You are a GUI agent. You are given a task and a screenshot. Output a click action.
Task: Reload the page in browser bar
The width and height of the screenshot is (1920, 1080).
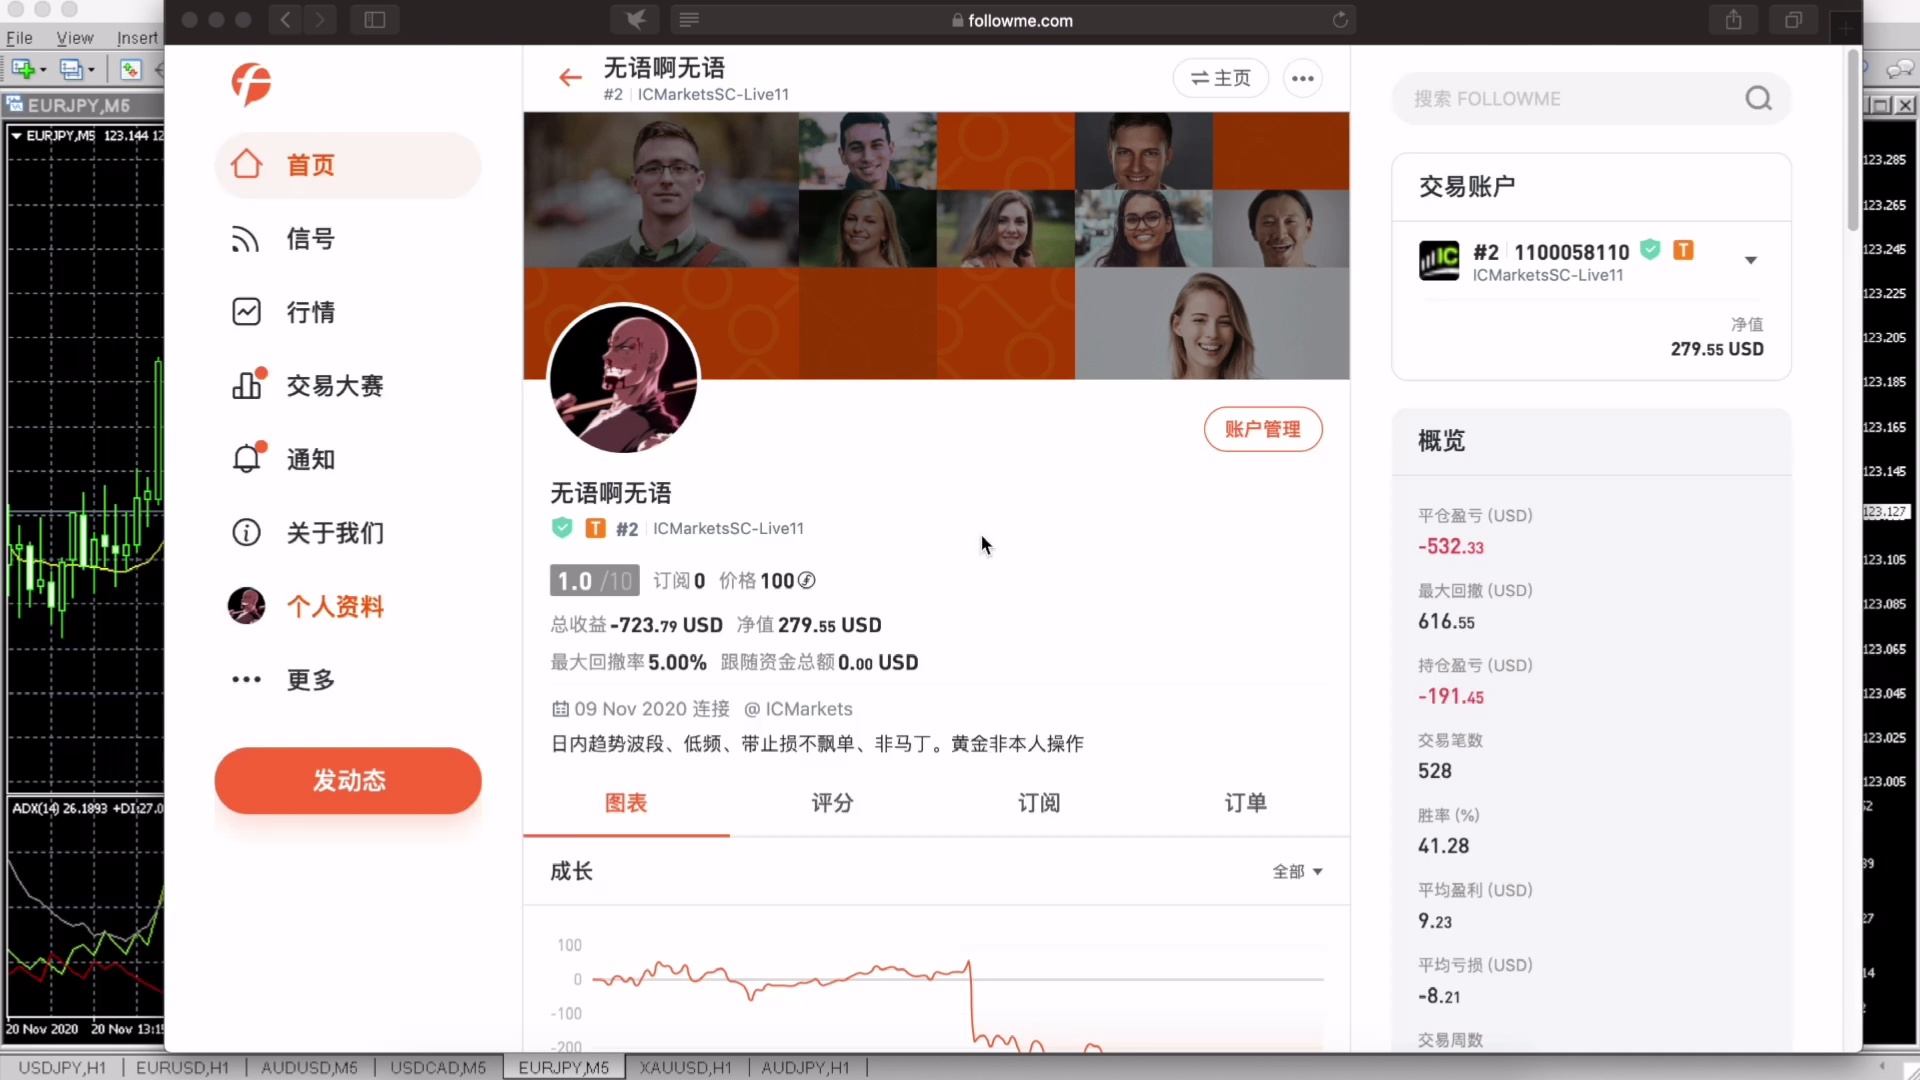pyautogui.click(x=1340, y=20)
